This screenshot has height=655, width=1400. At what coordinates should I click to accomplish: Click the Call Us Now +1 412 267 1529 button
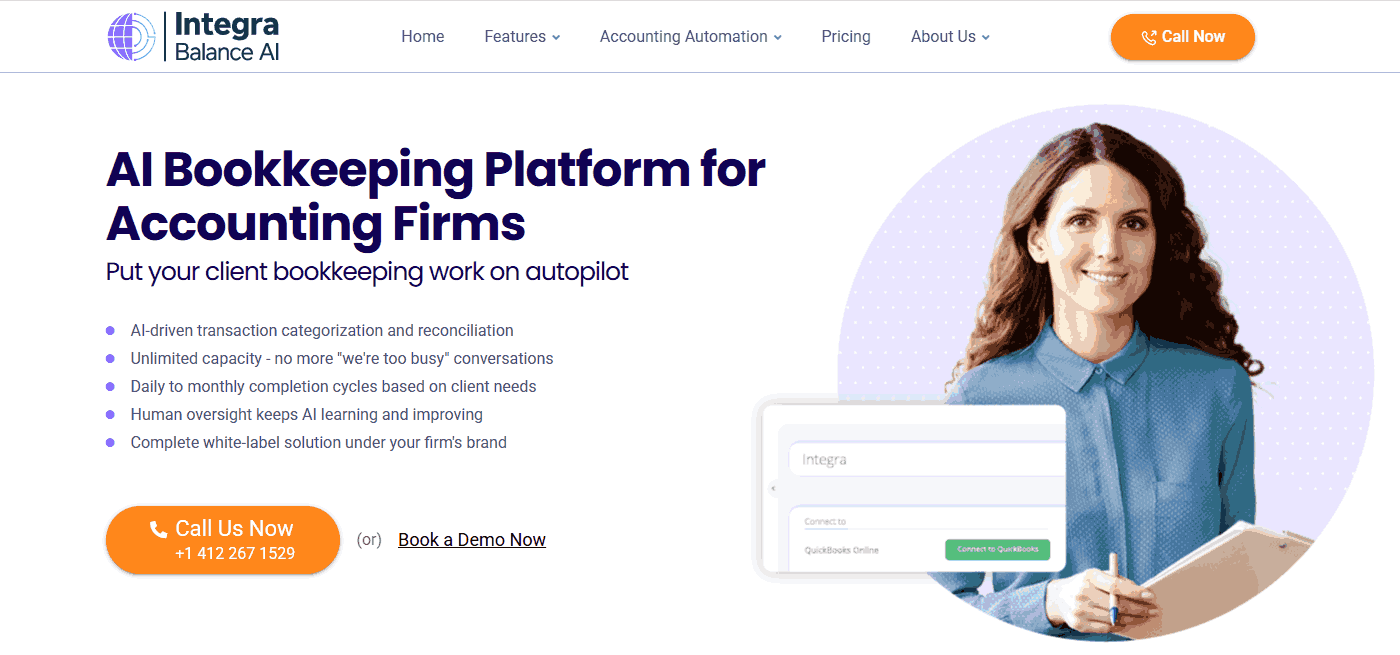(x=223, y=540)
